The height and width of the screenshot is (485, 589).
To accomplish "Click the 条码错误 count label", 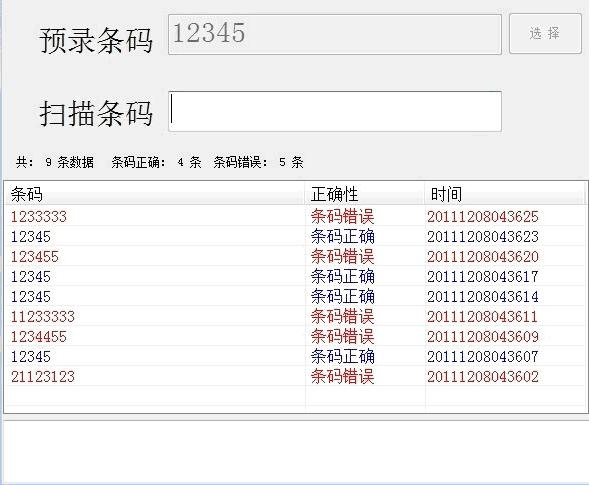I will click(258, 162).
